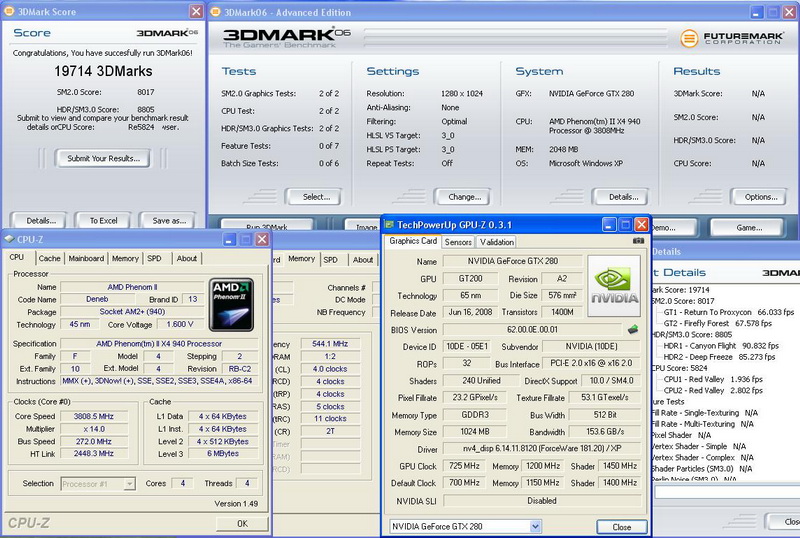This screenshot has width=800, height=538.
Task: Click the GT1 - Return To Proxycon result
Action: coord(729,312)
